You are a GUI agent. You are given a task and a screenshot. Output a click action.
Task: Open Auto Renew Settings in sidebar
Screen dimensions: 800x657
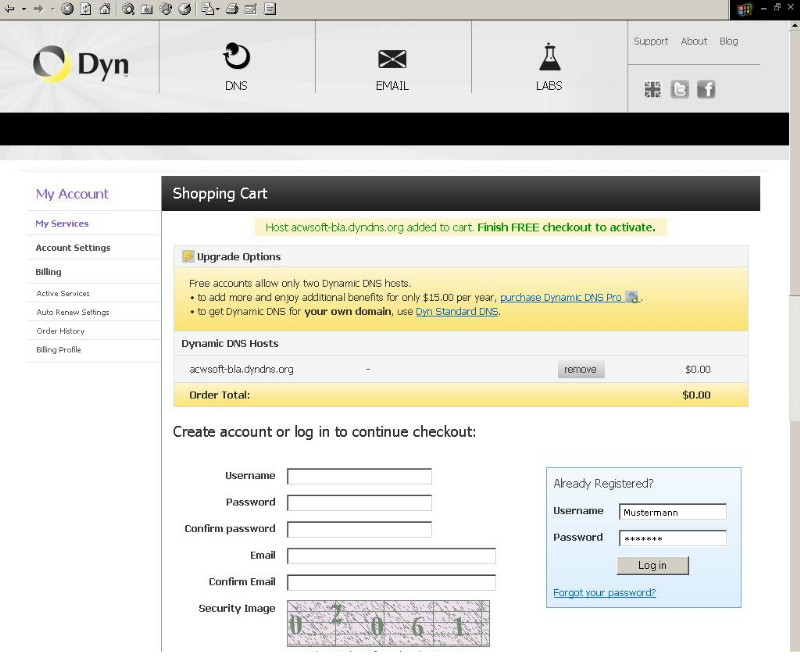click(73, 312)
